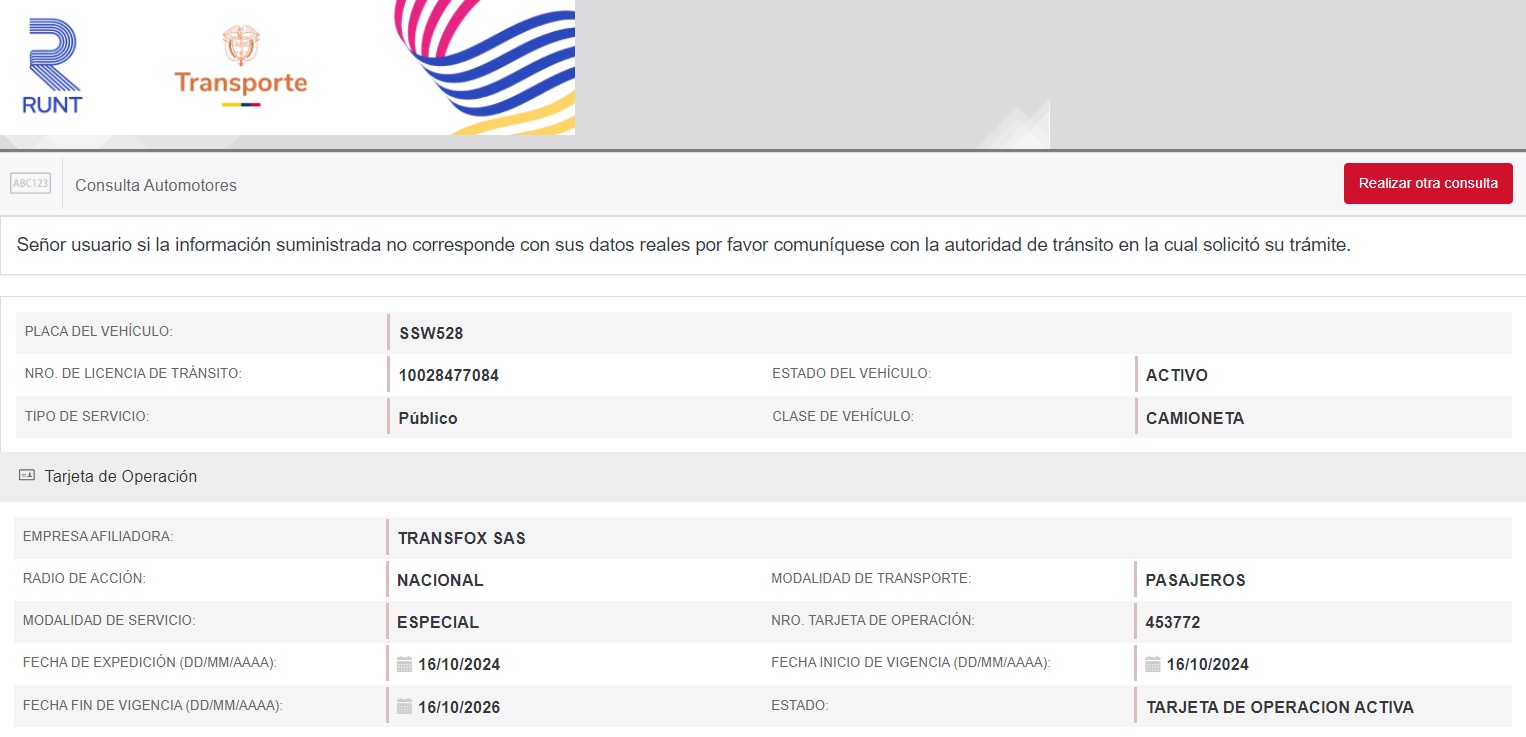Collapse the Tarjeta de Operación section
Screen dimensions: 1526x737
coord(121,477)
